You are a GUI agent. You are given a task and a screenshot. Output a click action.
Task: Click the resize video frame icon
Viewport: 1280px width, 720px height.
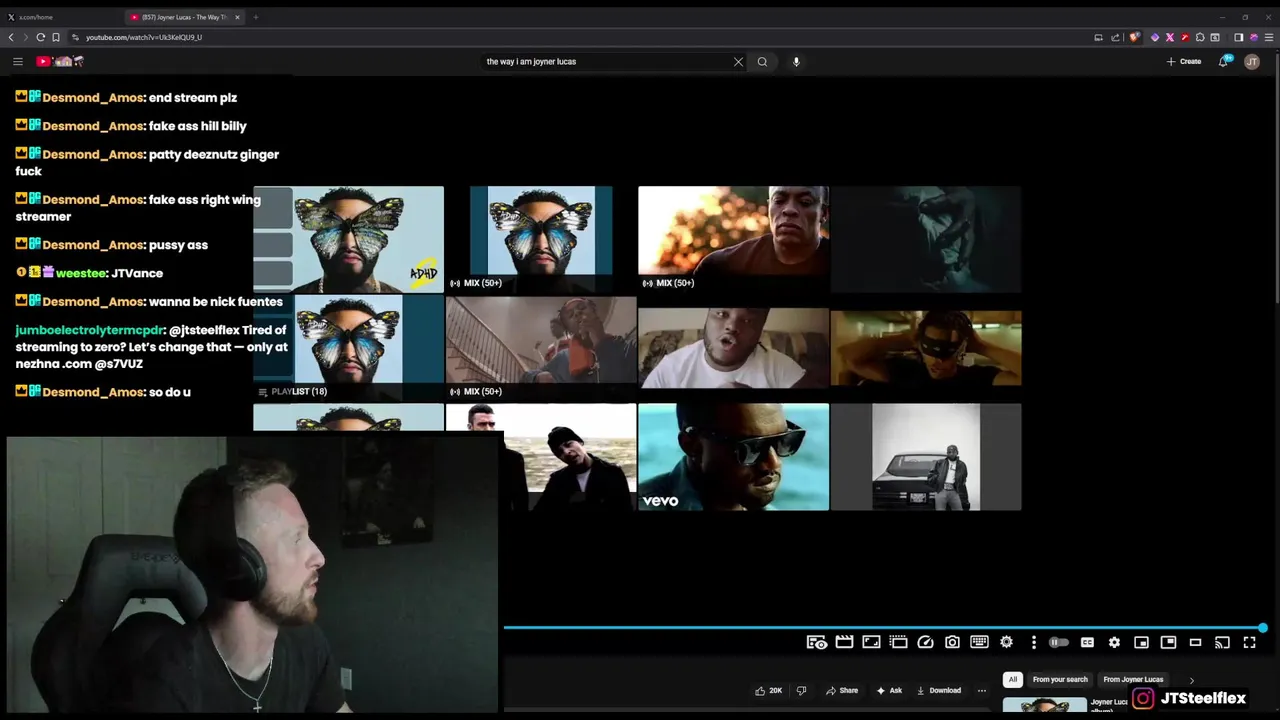871,642
